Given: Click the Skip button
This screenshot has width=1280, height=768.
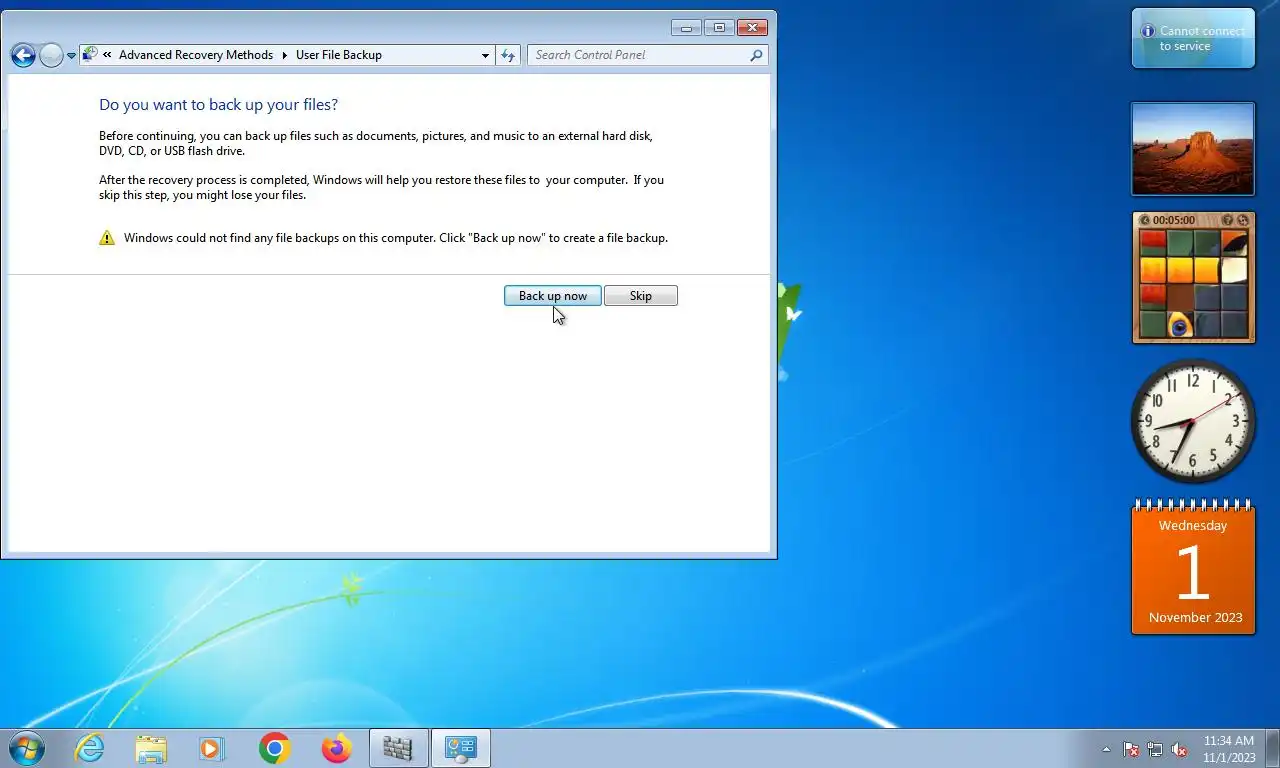Looking at the screenshot, I should pos(641,296).
